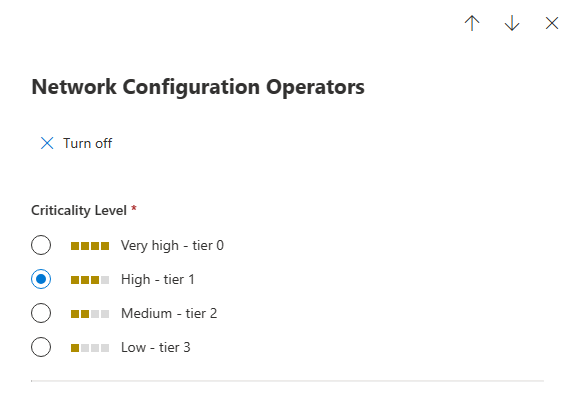This screenshot has height=395, width=573.
Task: Click the two-bar Medium criticality icon
Action: [x=90, y=314]
